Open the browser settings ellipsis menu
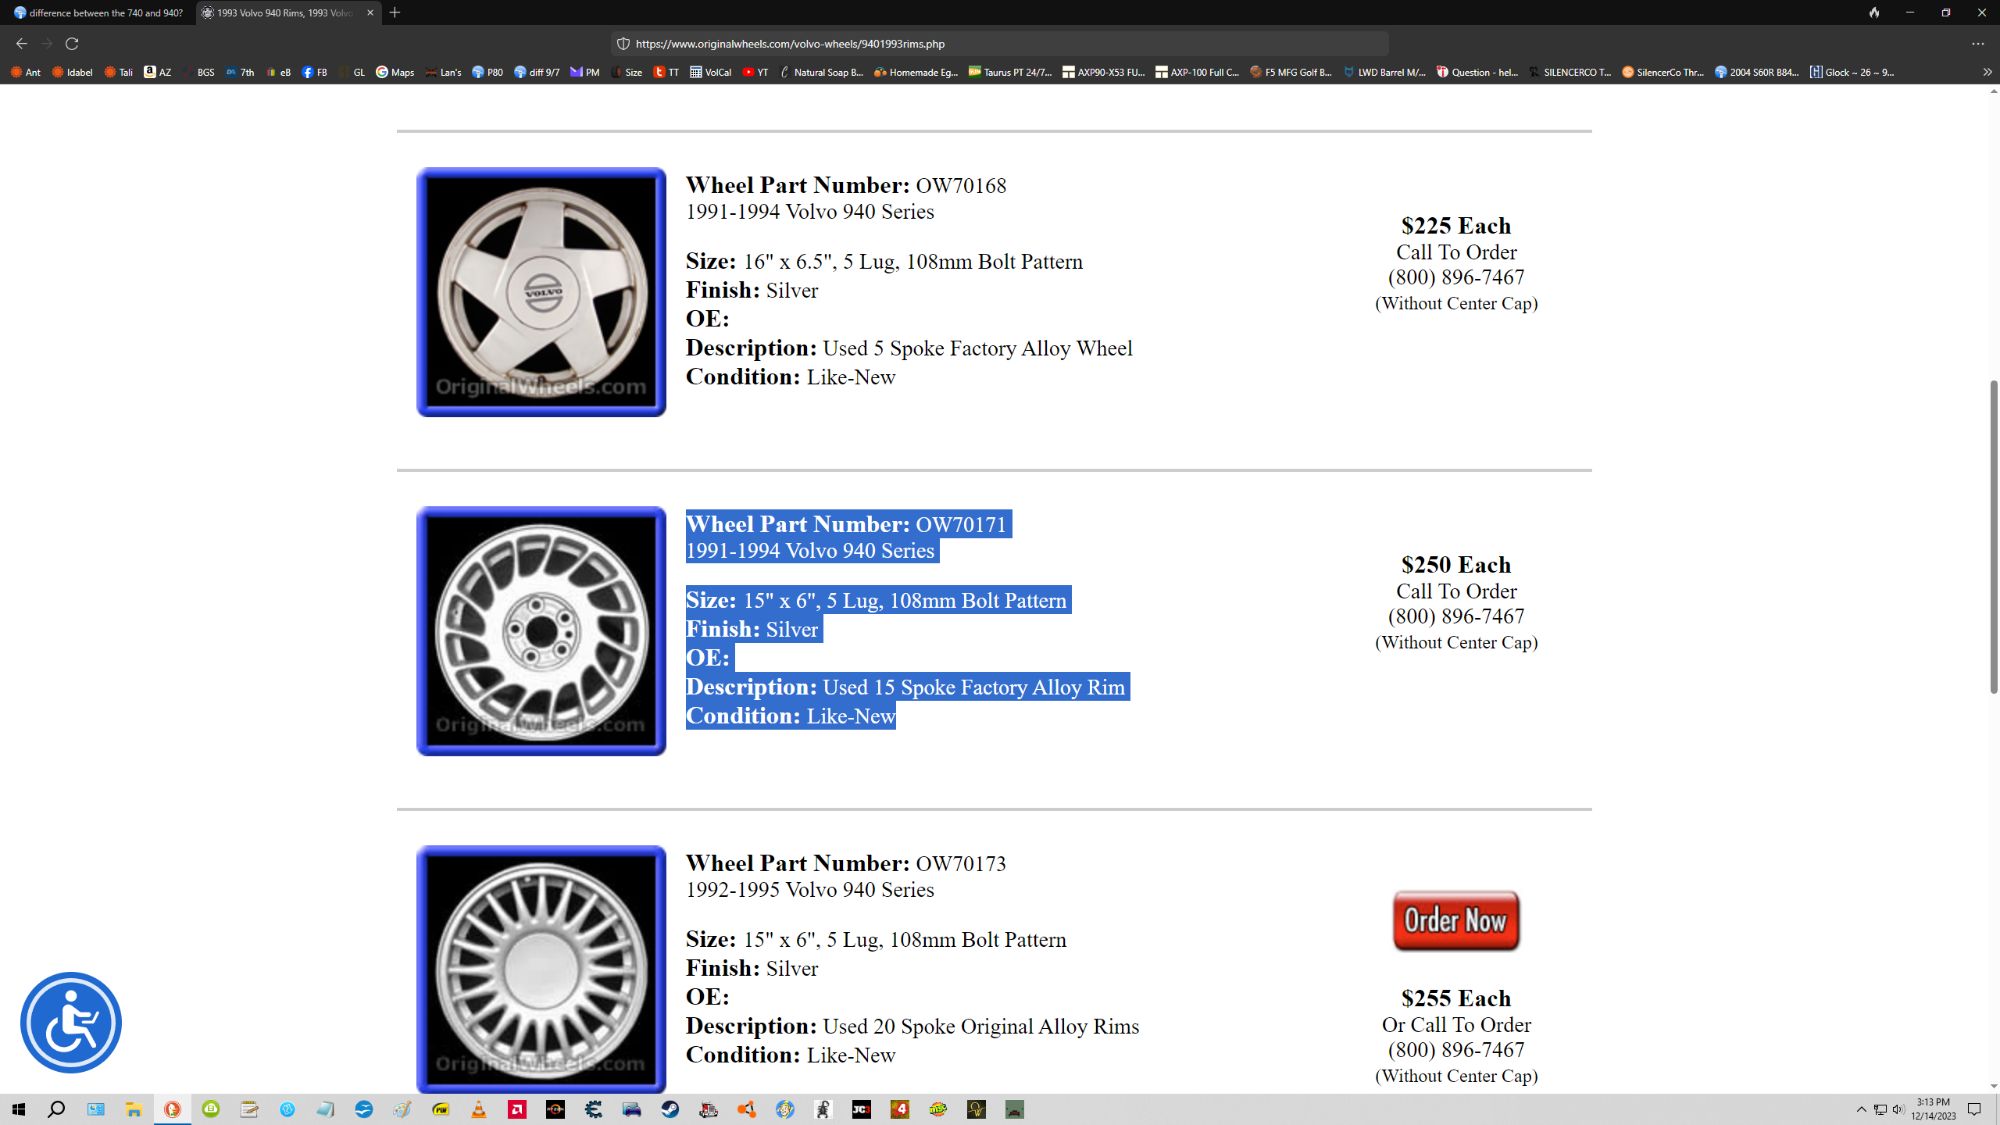 coord(1978,44)
